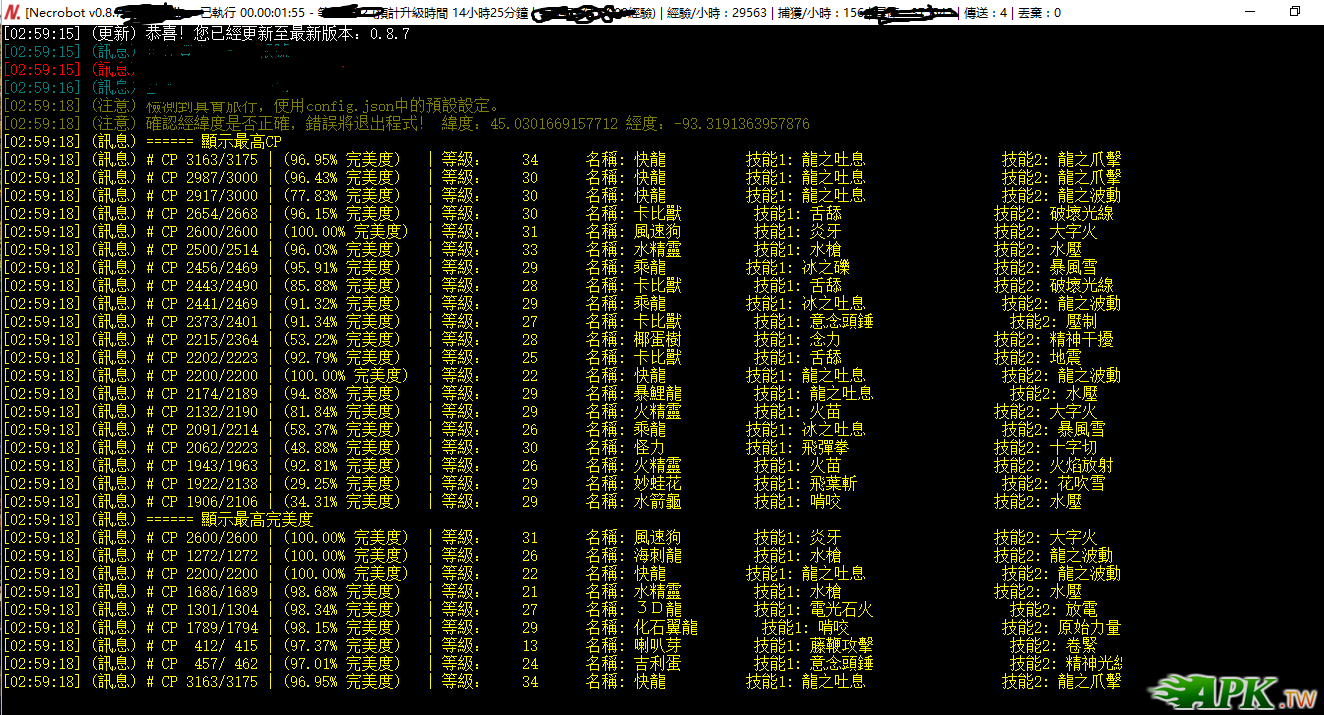Click the CP 2917/3000 value

pyautogui.click(x=209, y=195)
